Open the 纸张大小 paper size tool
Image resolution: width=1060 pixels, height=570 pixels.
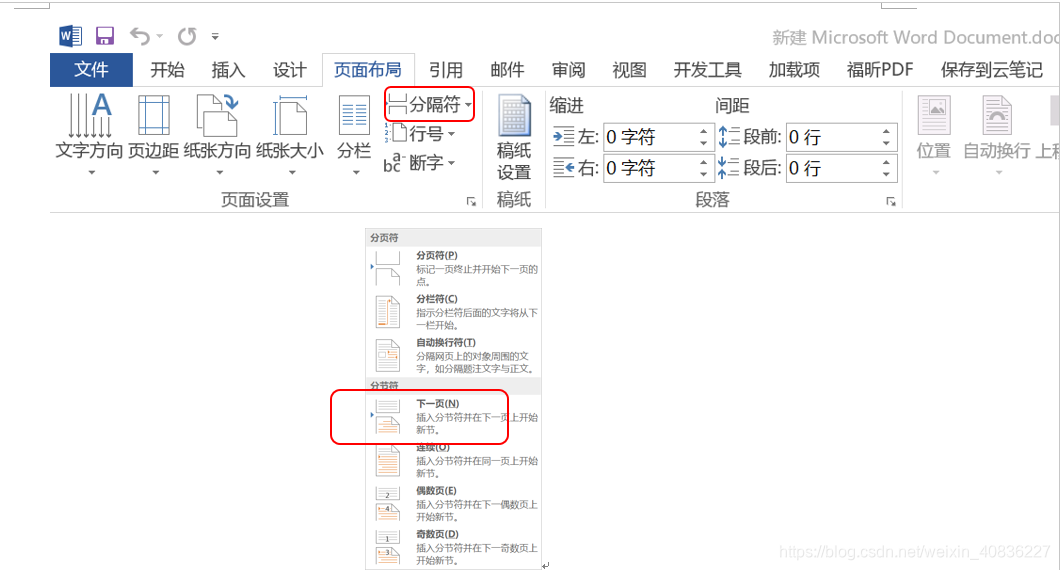(x=290, y=135)
